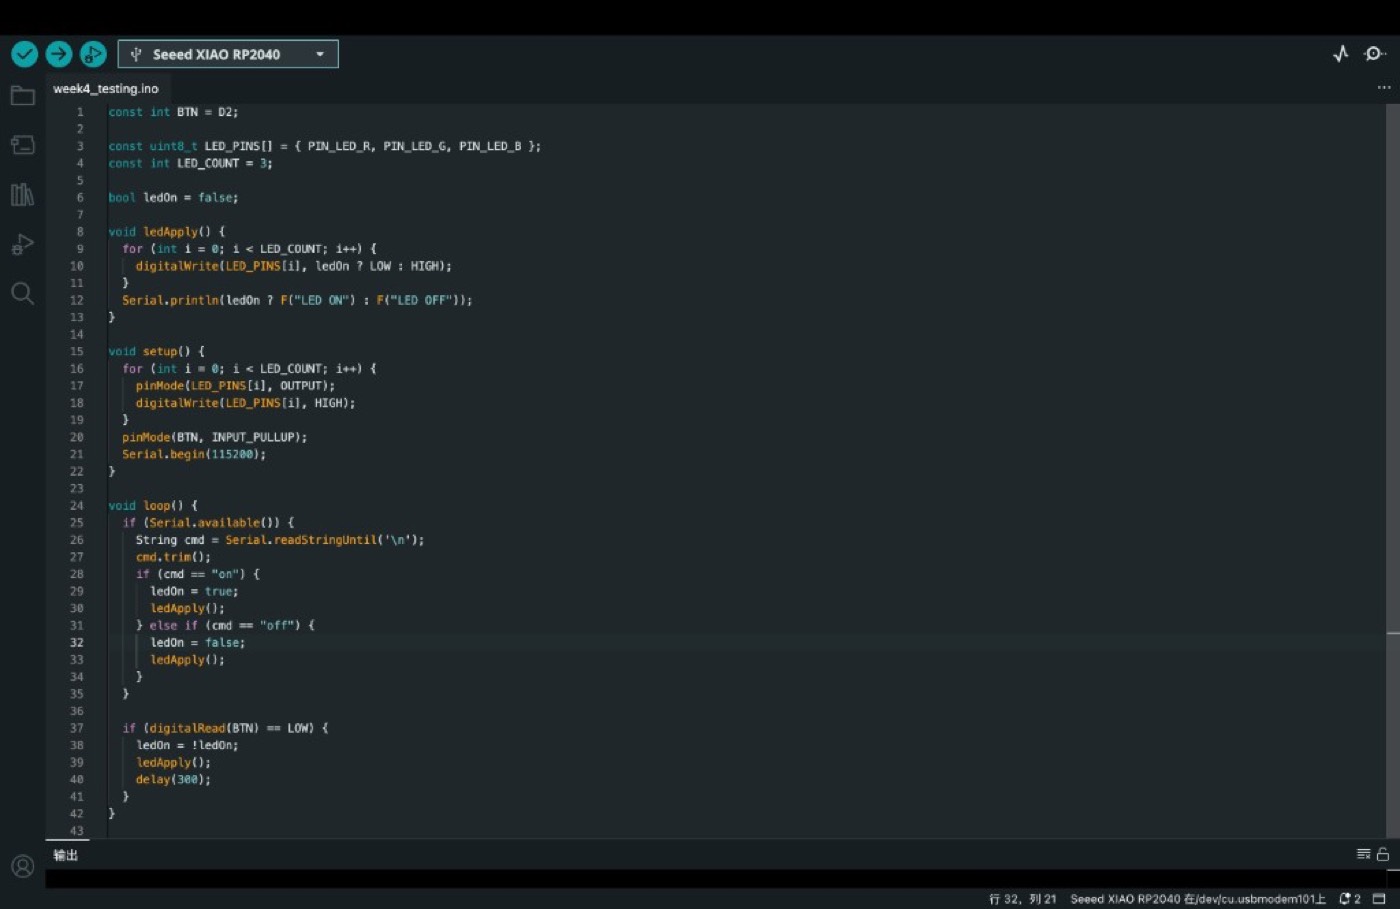This screenshot has width=1400, height=909.
Task: Toggle the output scroll lock icon
Action: 1383,854
